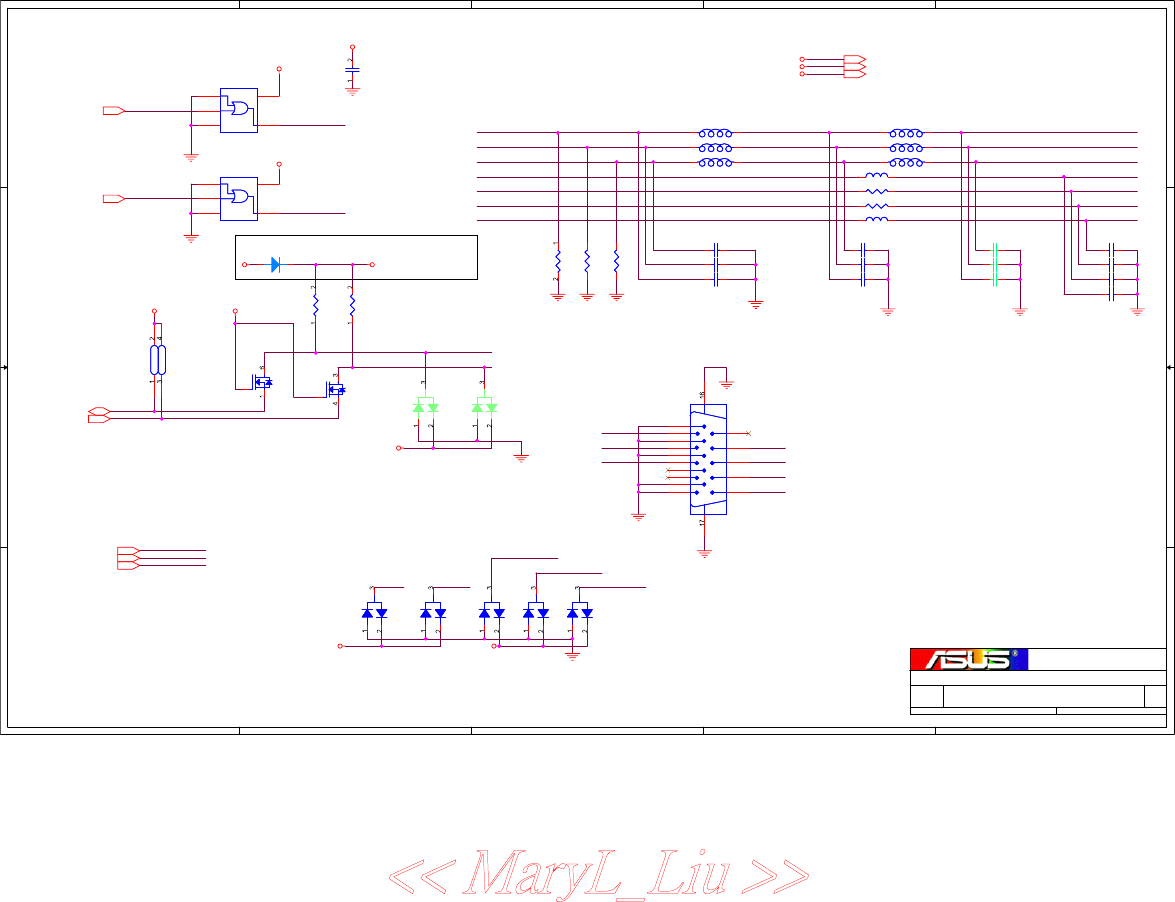
Task: Select the middle blue dual-diode of the bottom five
Action: [492, 611]
